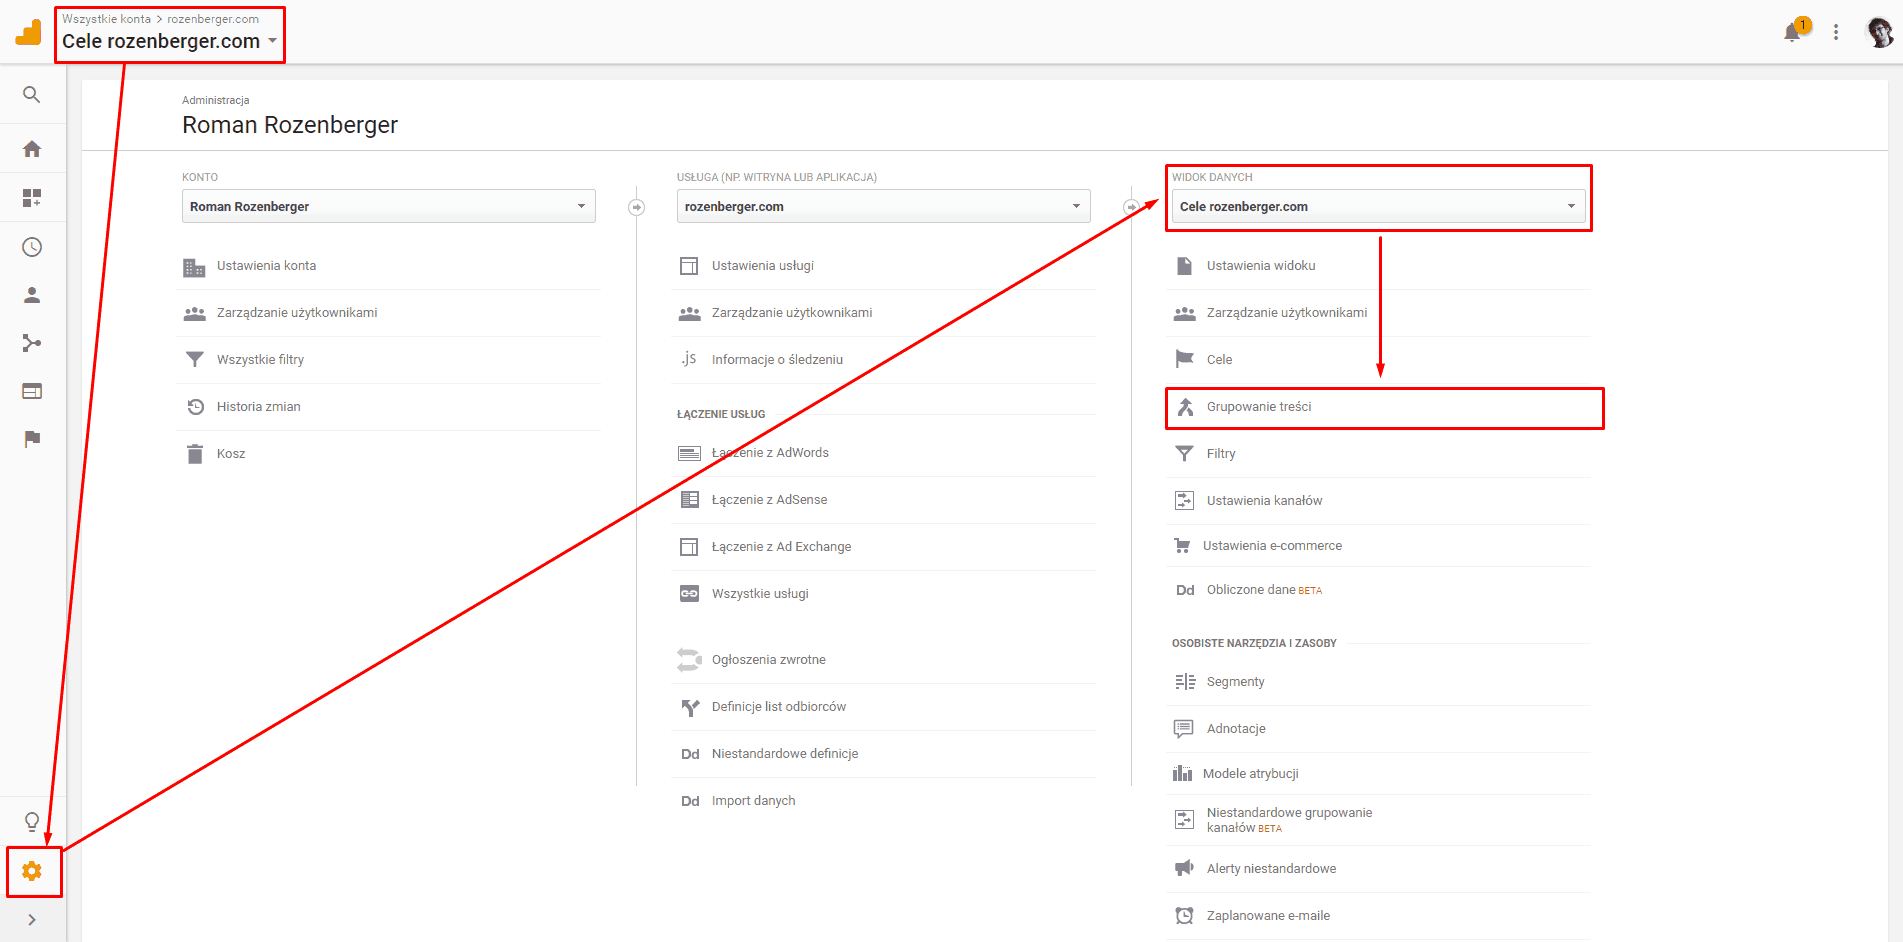Click the user profile avatar
The width and height of the screenshot is (1903, 942).
coord(1880,32)
